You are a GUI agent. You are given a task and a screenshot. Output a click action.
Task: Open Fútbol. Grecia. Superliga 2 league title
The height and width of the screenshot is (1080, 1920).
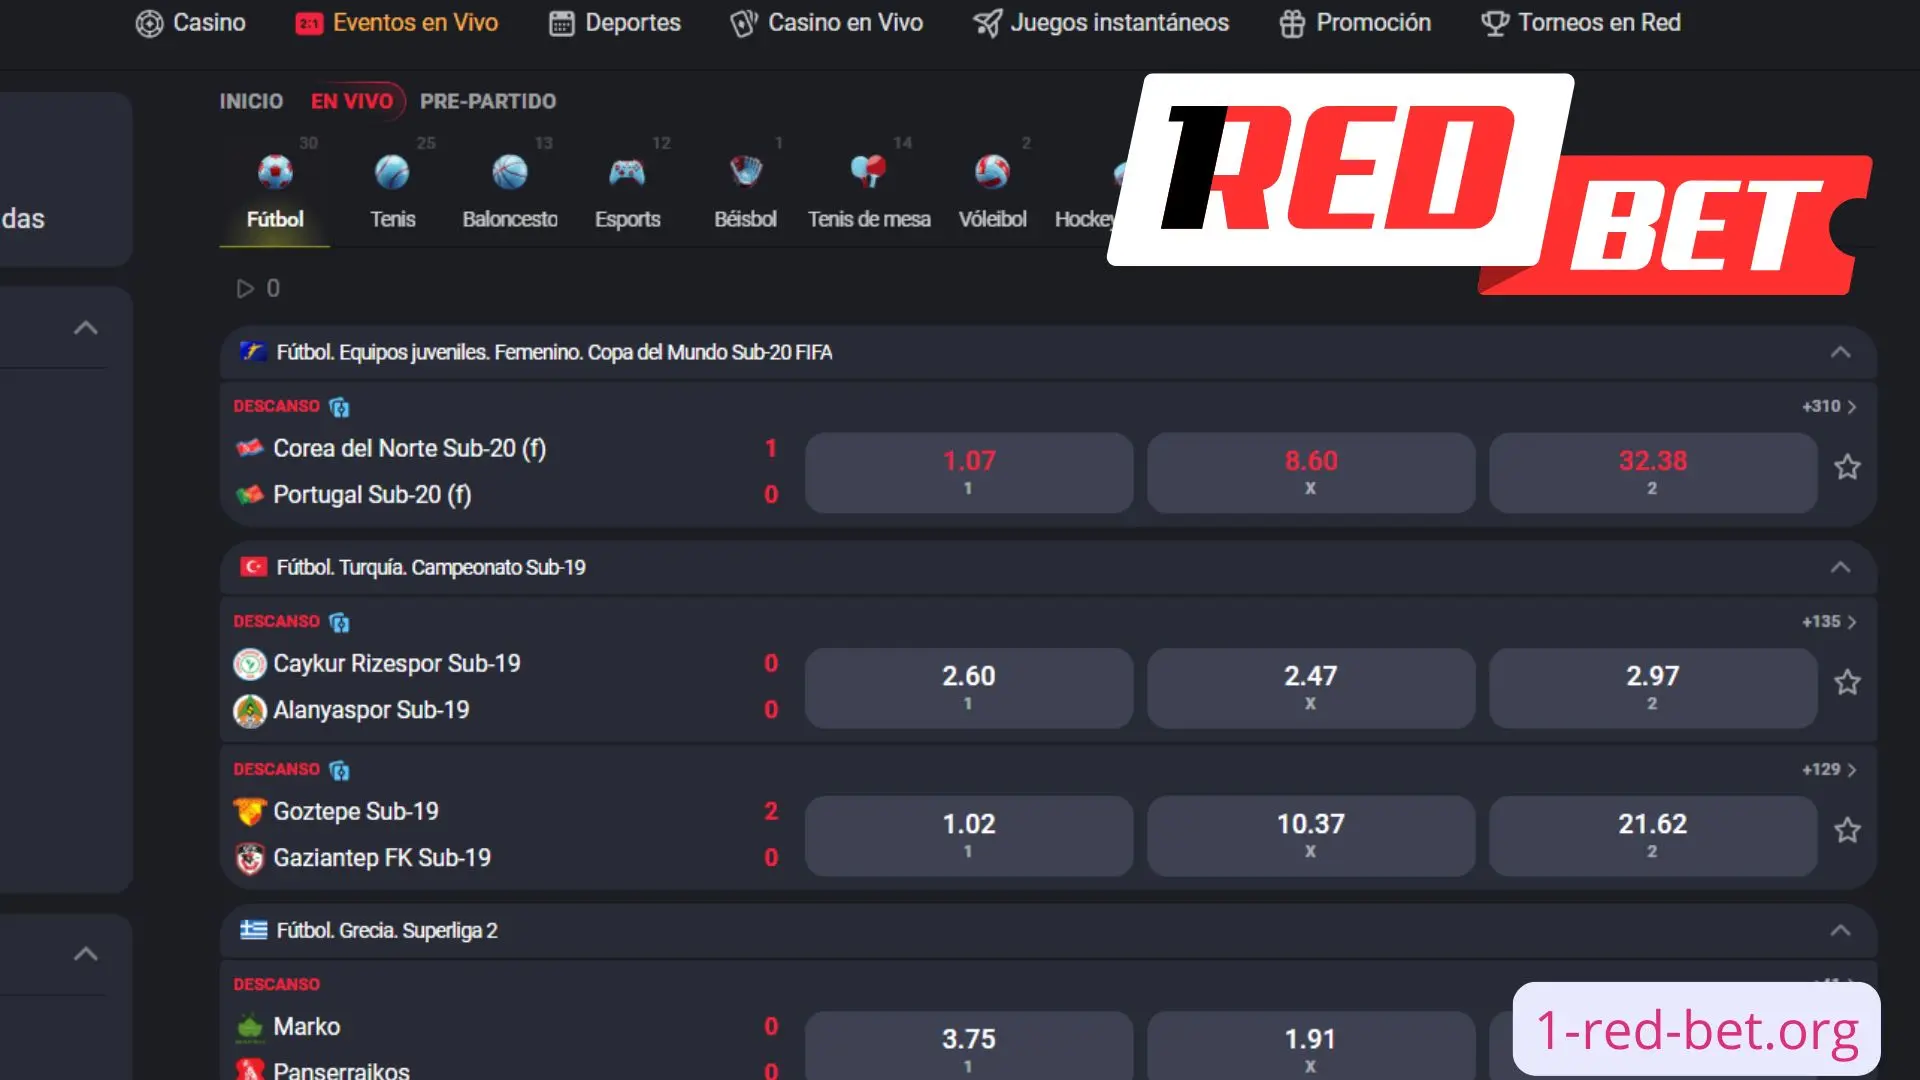point(387,930)
